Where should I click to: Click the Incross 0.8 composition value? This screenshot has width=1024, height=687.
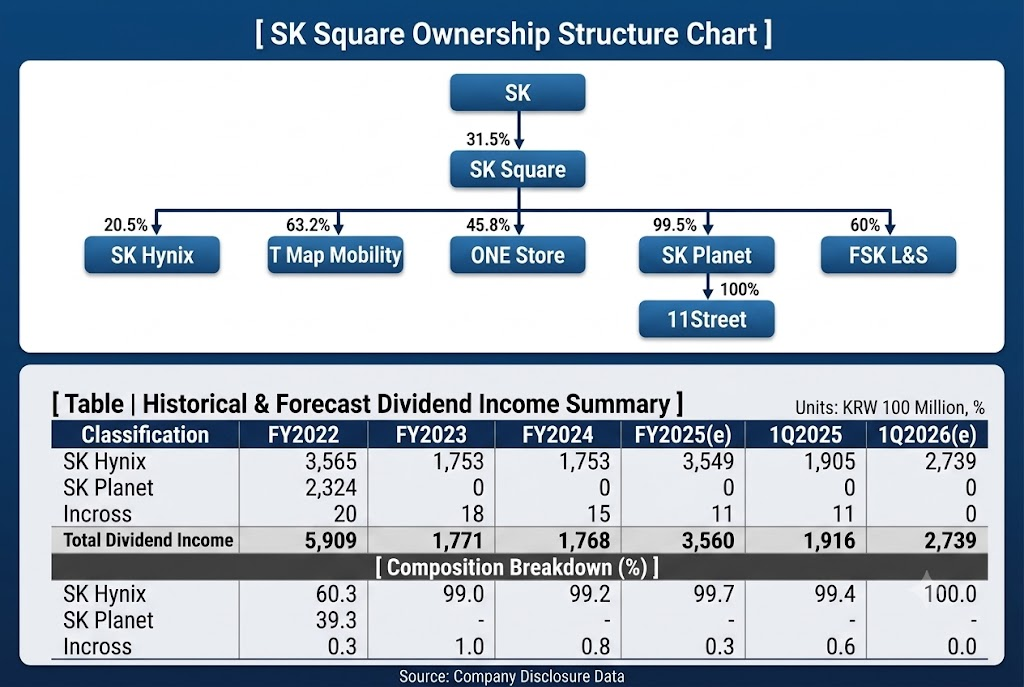click(x=595, y=647)
